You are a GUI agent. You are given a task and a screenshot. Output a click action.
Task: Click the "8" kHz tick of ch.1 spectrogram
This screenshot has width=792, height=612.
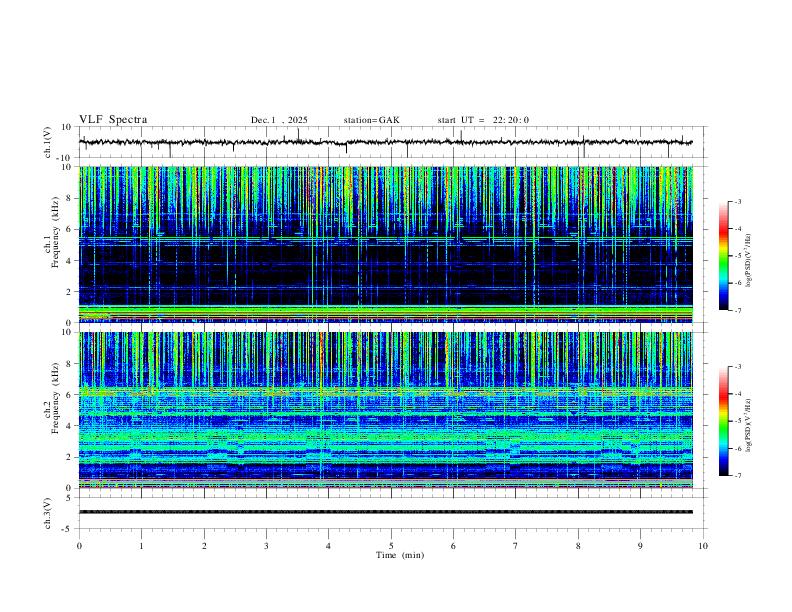pos(69,198)
